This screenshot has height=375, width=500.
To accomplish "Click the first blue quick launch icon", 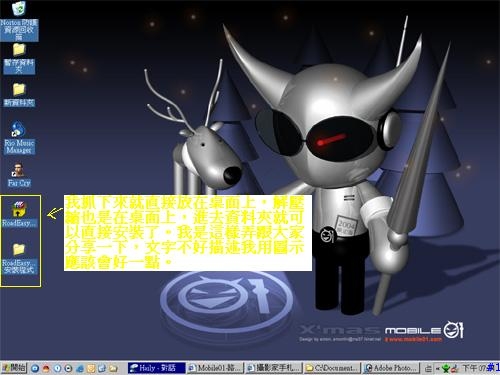I will click(x=35, y=368).
